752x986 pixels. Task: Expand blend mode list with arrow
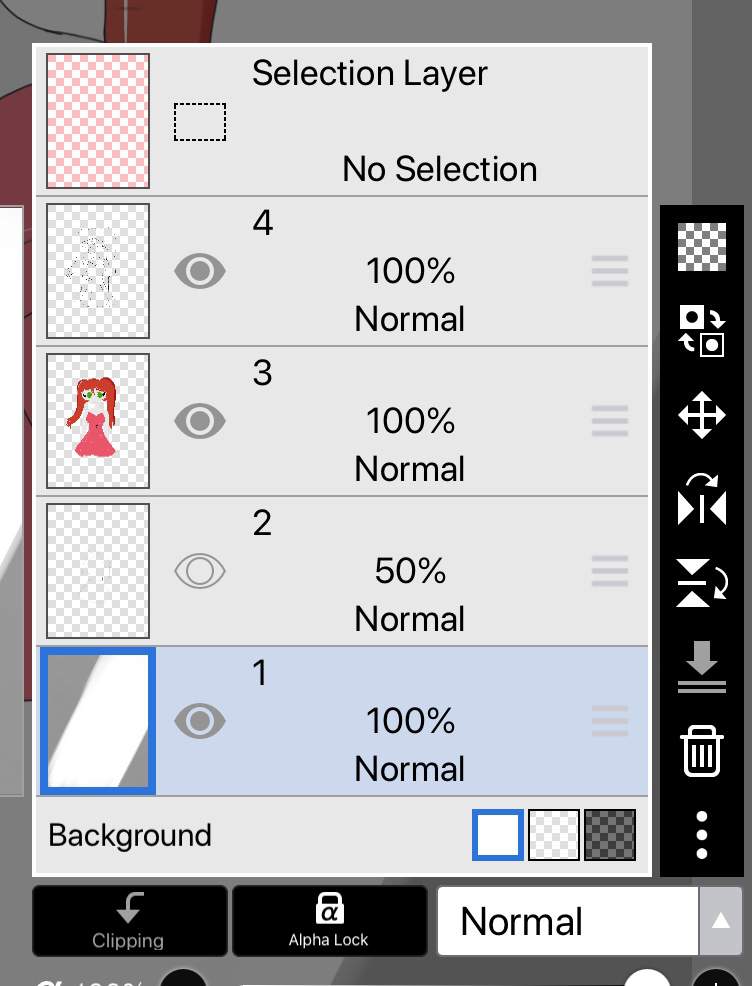[x=721, y=921]
